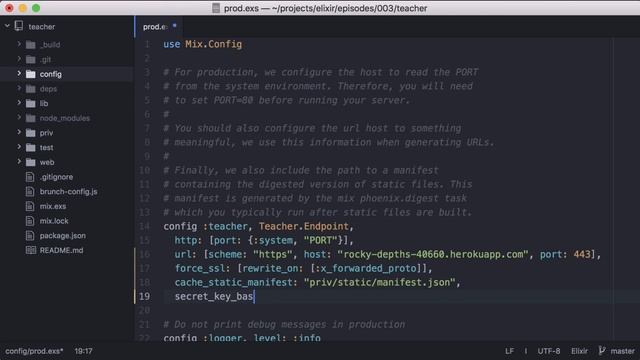Click the mix.exs file icon
The height and width of the screenshot is (360, 640).
coord(30,206)
